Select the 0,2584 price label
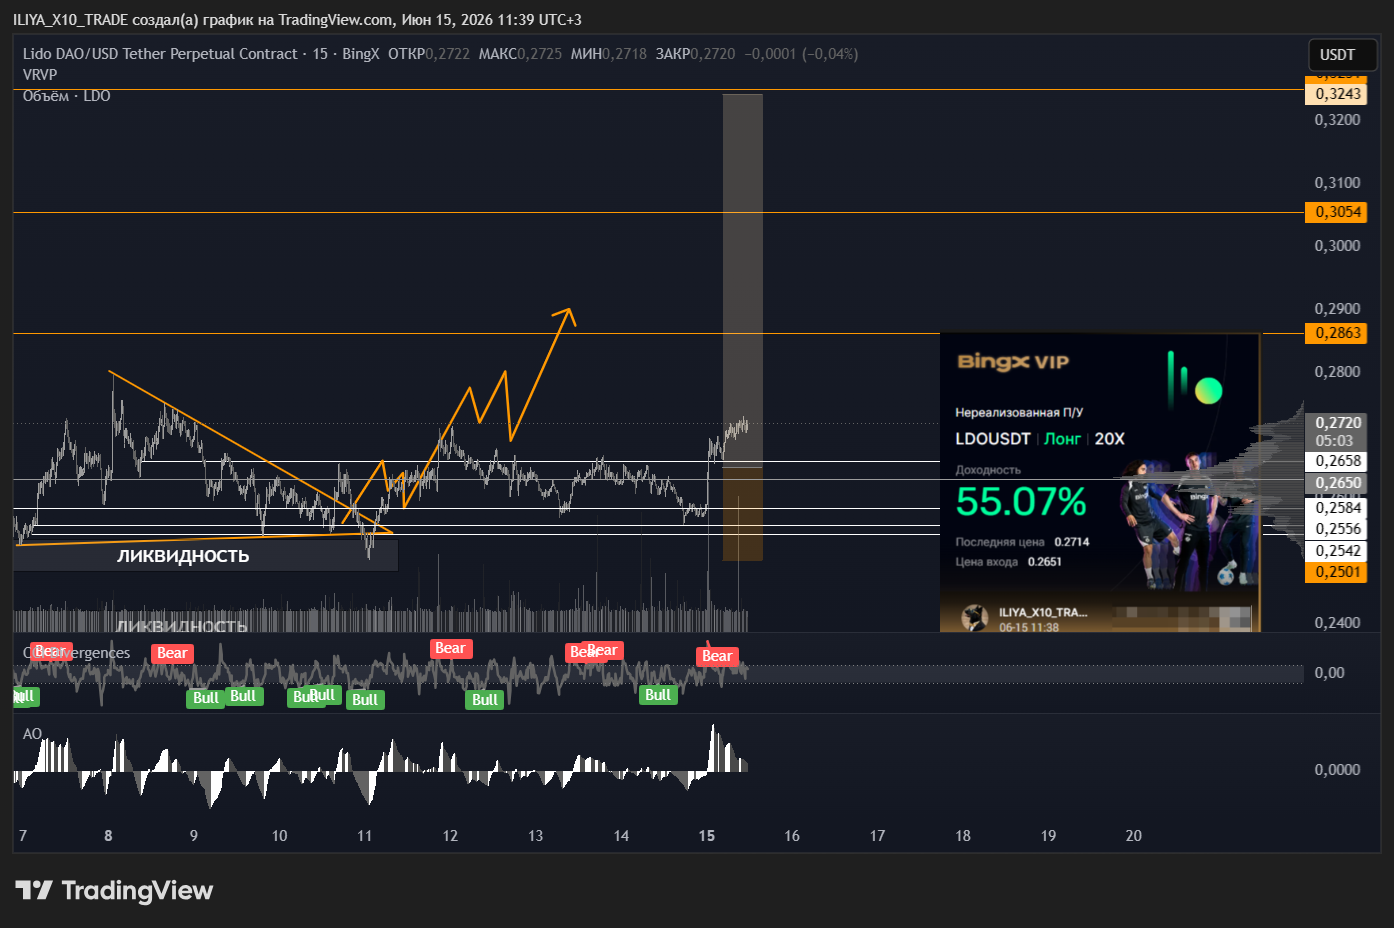 click(x=1338, y=508)
